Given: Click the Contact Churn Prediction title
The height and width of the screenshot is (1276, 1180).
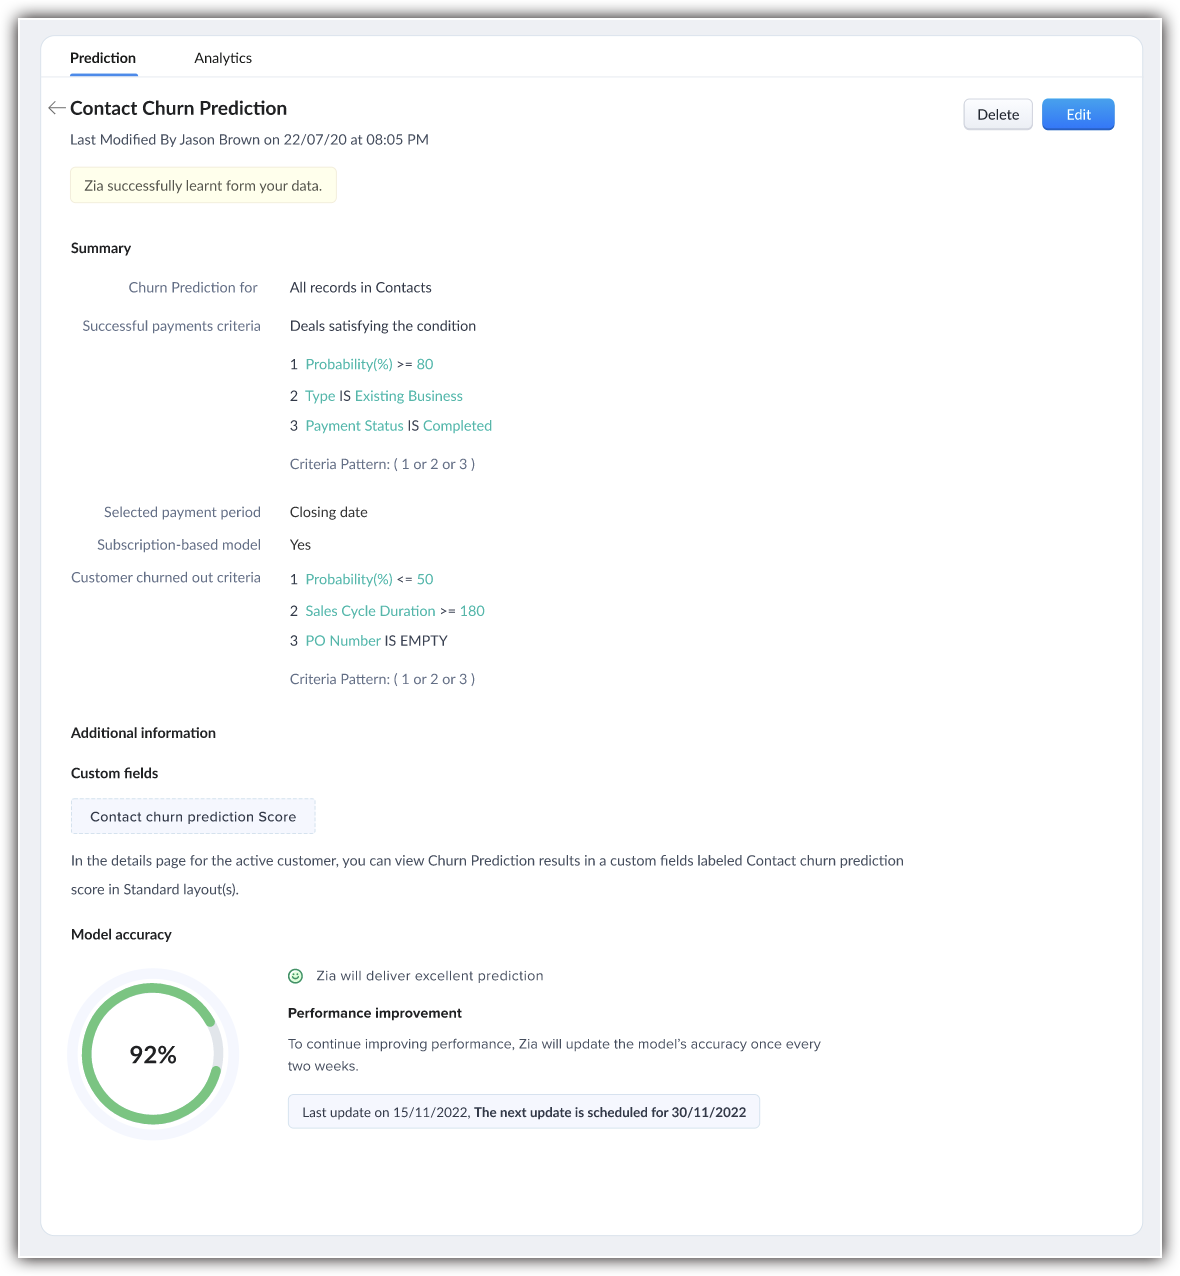Looking at the screenshot, I should tap(178, 108).
